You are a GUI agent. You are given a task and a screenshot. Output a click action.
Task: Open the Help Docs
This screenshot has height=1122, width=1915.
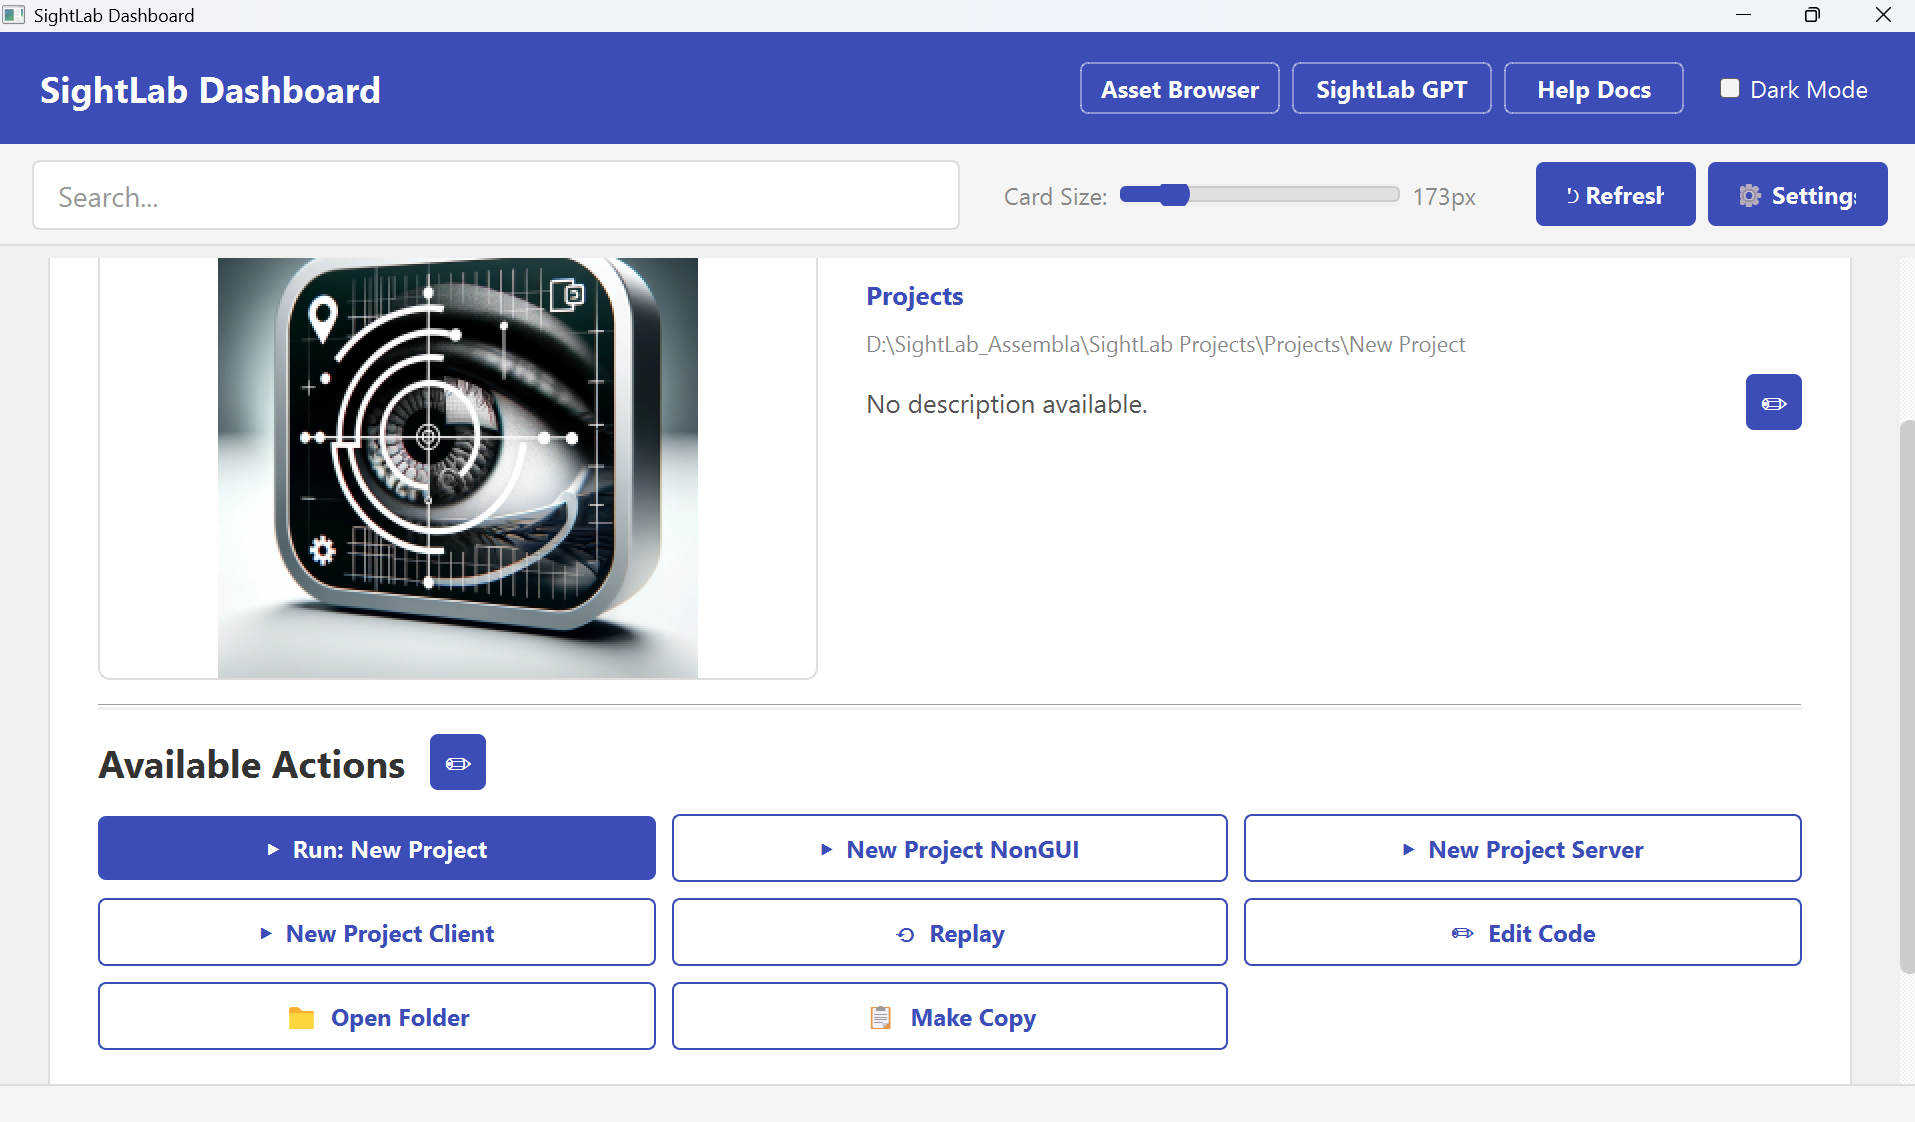(x=1593, y=88)
